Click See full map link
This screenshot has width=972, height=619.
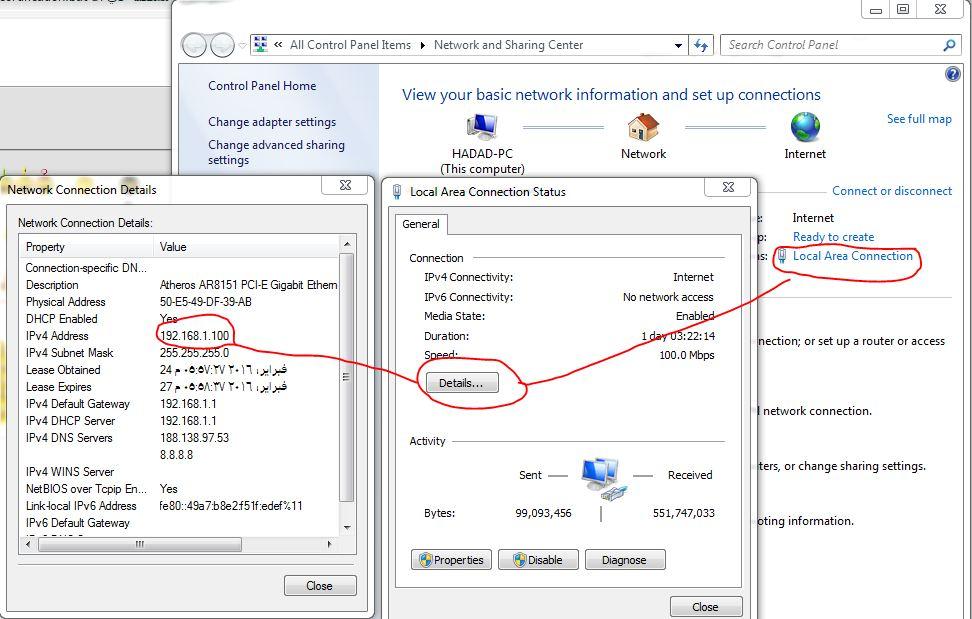(x=919, y=119)
